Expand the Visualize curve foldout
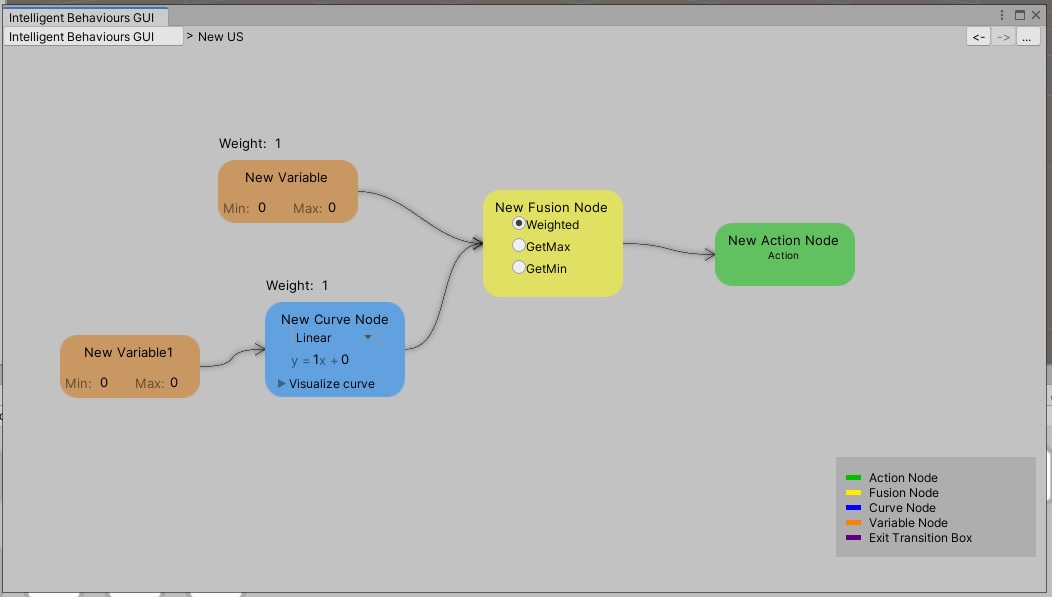Viewport: 1052px width, 597px height. [x=282, y=383]
